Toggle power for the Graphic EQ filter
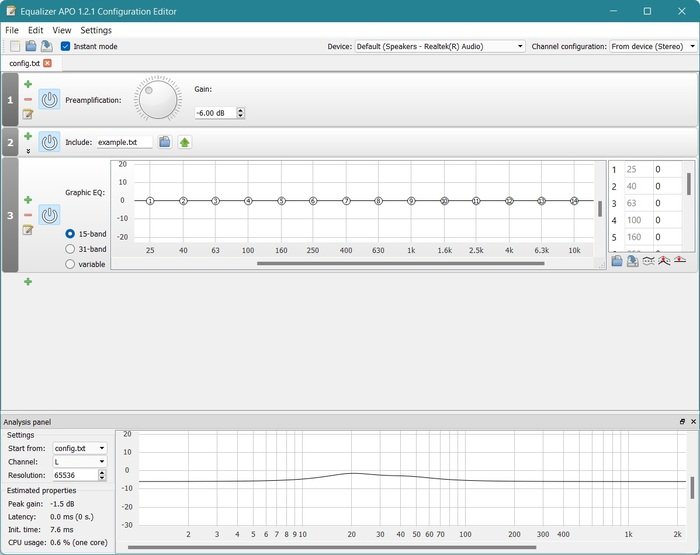This screenshot has height=555, width=700. coord(49,215)
